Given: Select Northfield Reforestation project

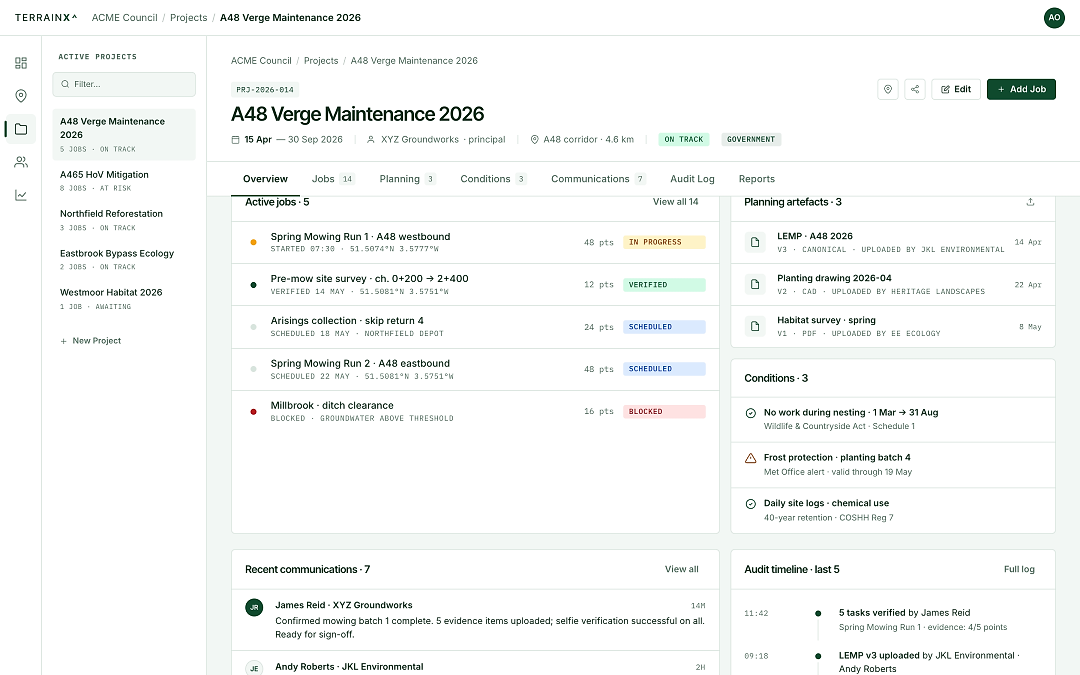Looking at the screenshot, I should tap(124, 220).
